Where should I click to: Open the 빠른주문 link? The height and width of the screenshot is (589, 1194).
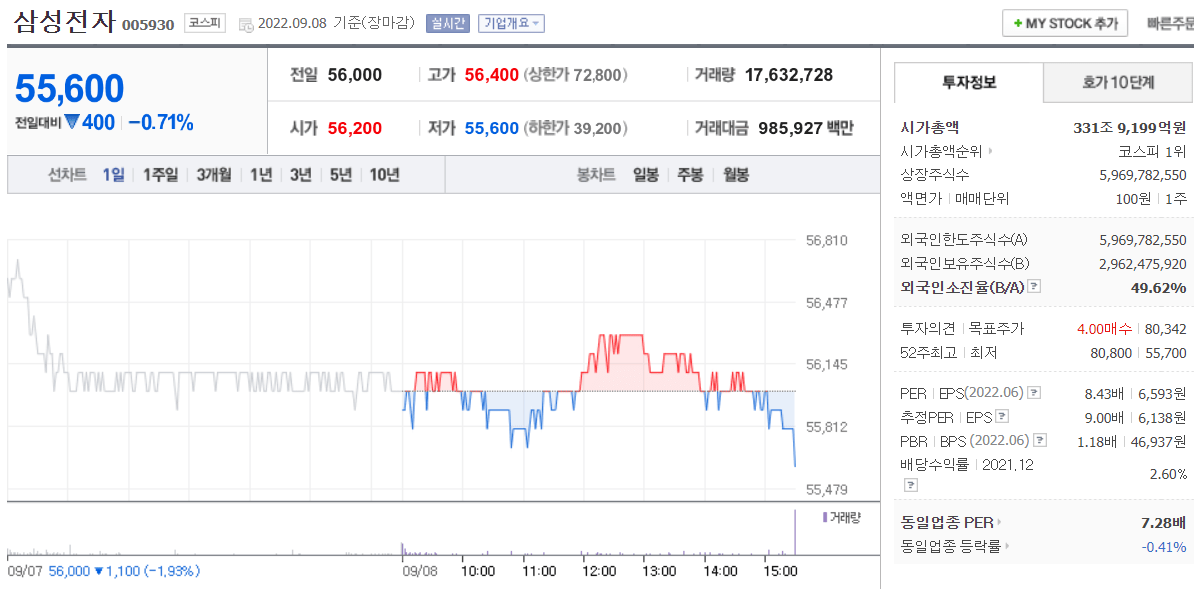(x=1170, y=24)
